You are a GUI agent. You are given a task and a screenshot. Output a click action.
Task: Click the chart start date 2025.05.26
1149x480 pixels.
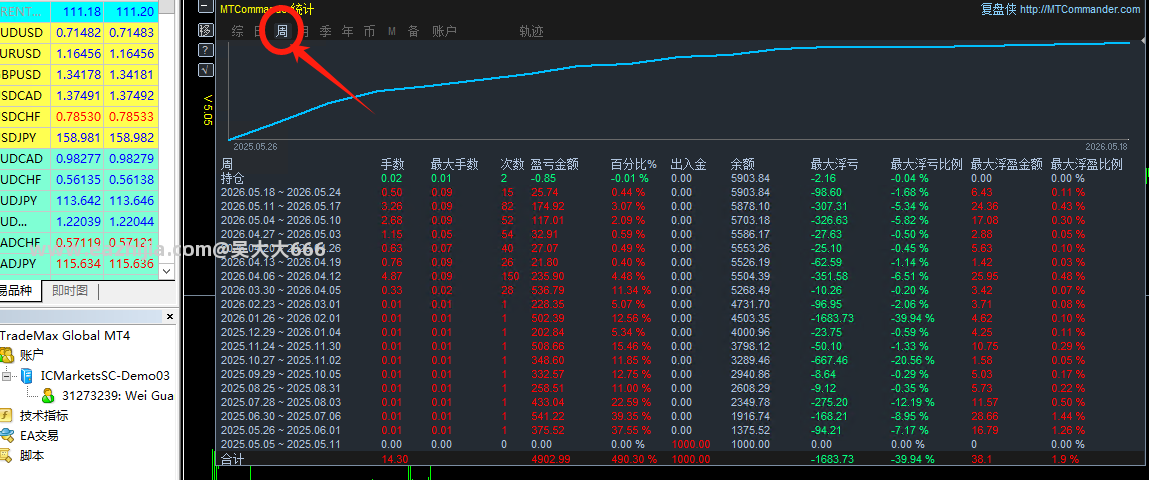254,147
